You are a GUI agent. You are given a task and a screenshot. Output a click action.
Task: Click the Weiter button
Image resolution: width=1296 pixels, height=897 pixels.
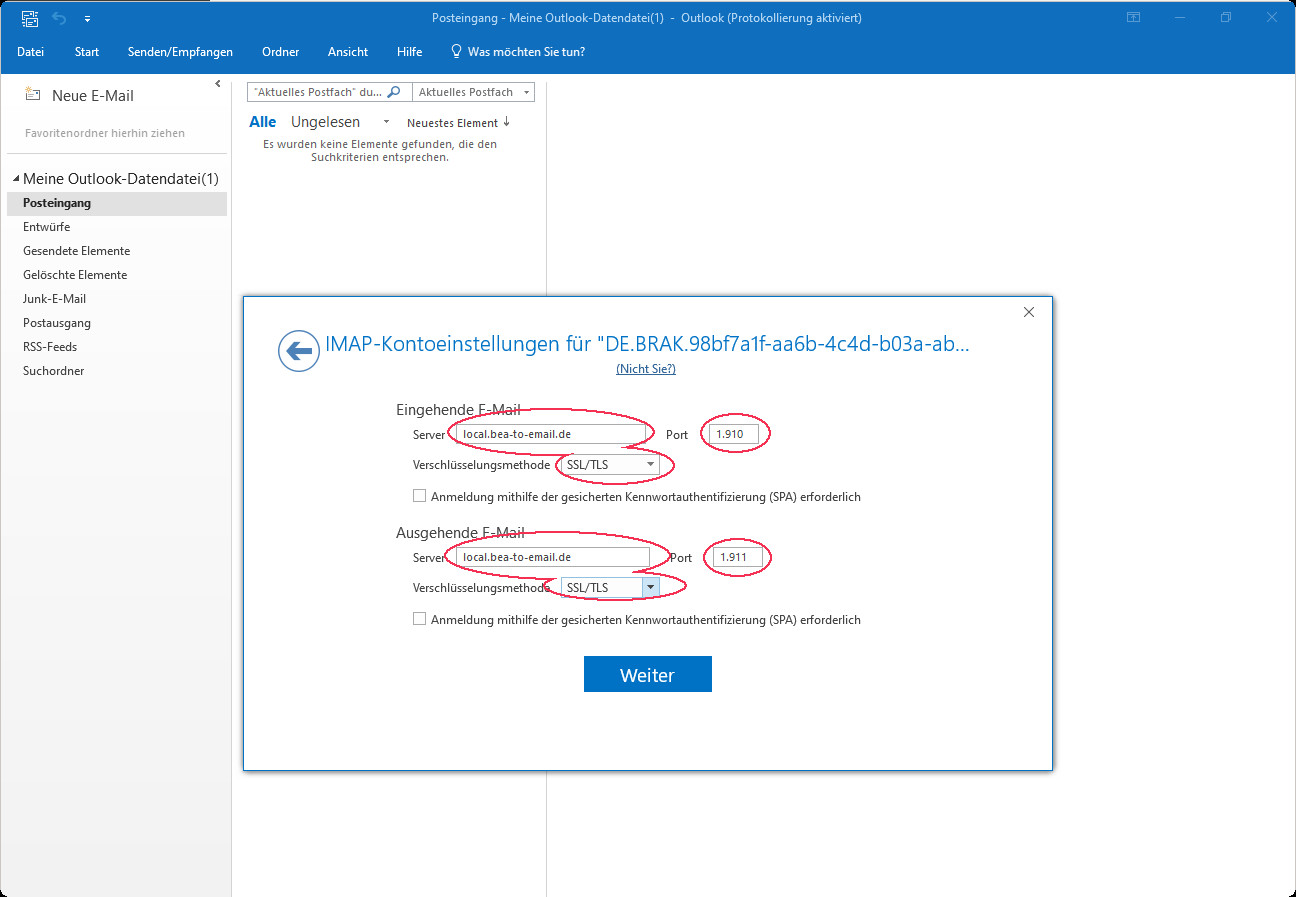point(648,674)
